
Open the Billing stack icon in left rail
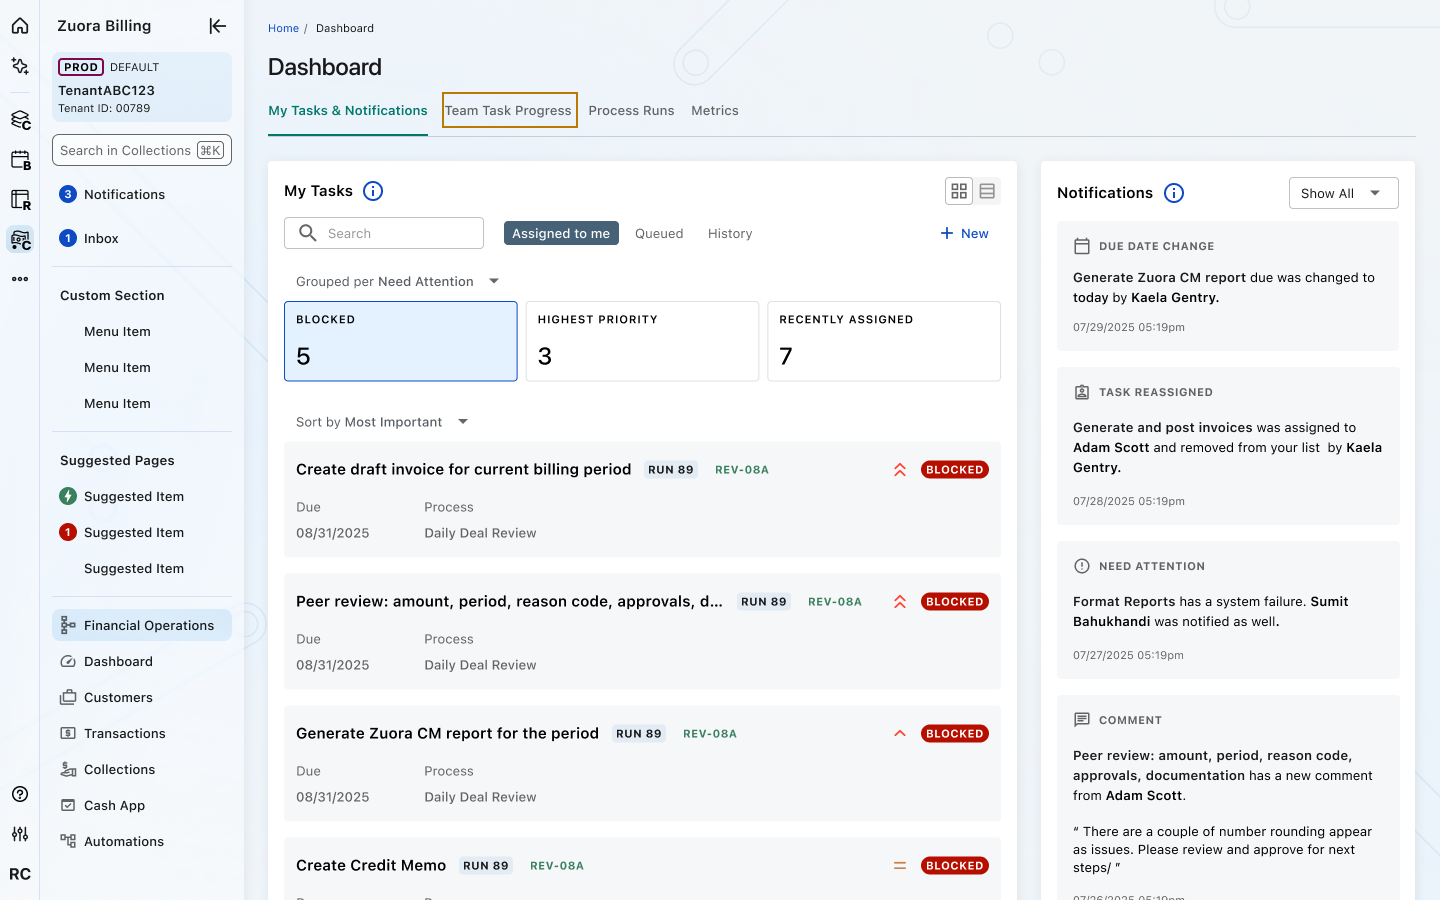click(20, 120)
